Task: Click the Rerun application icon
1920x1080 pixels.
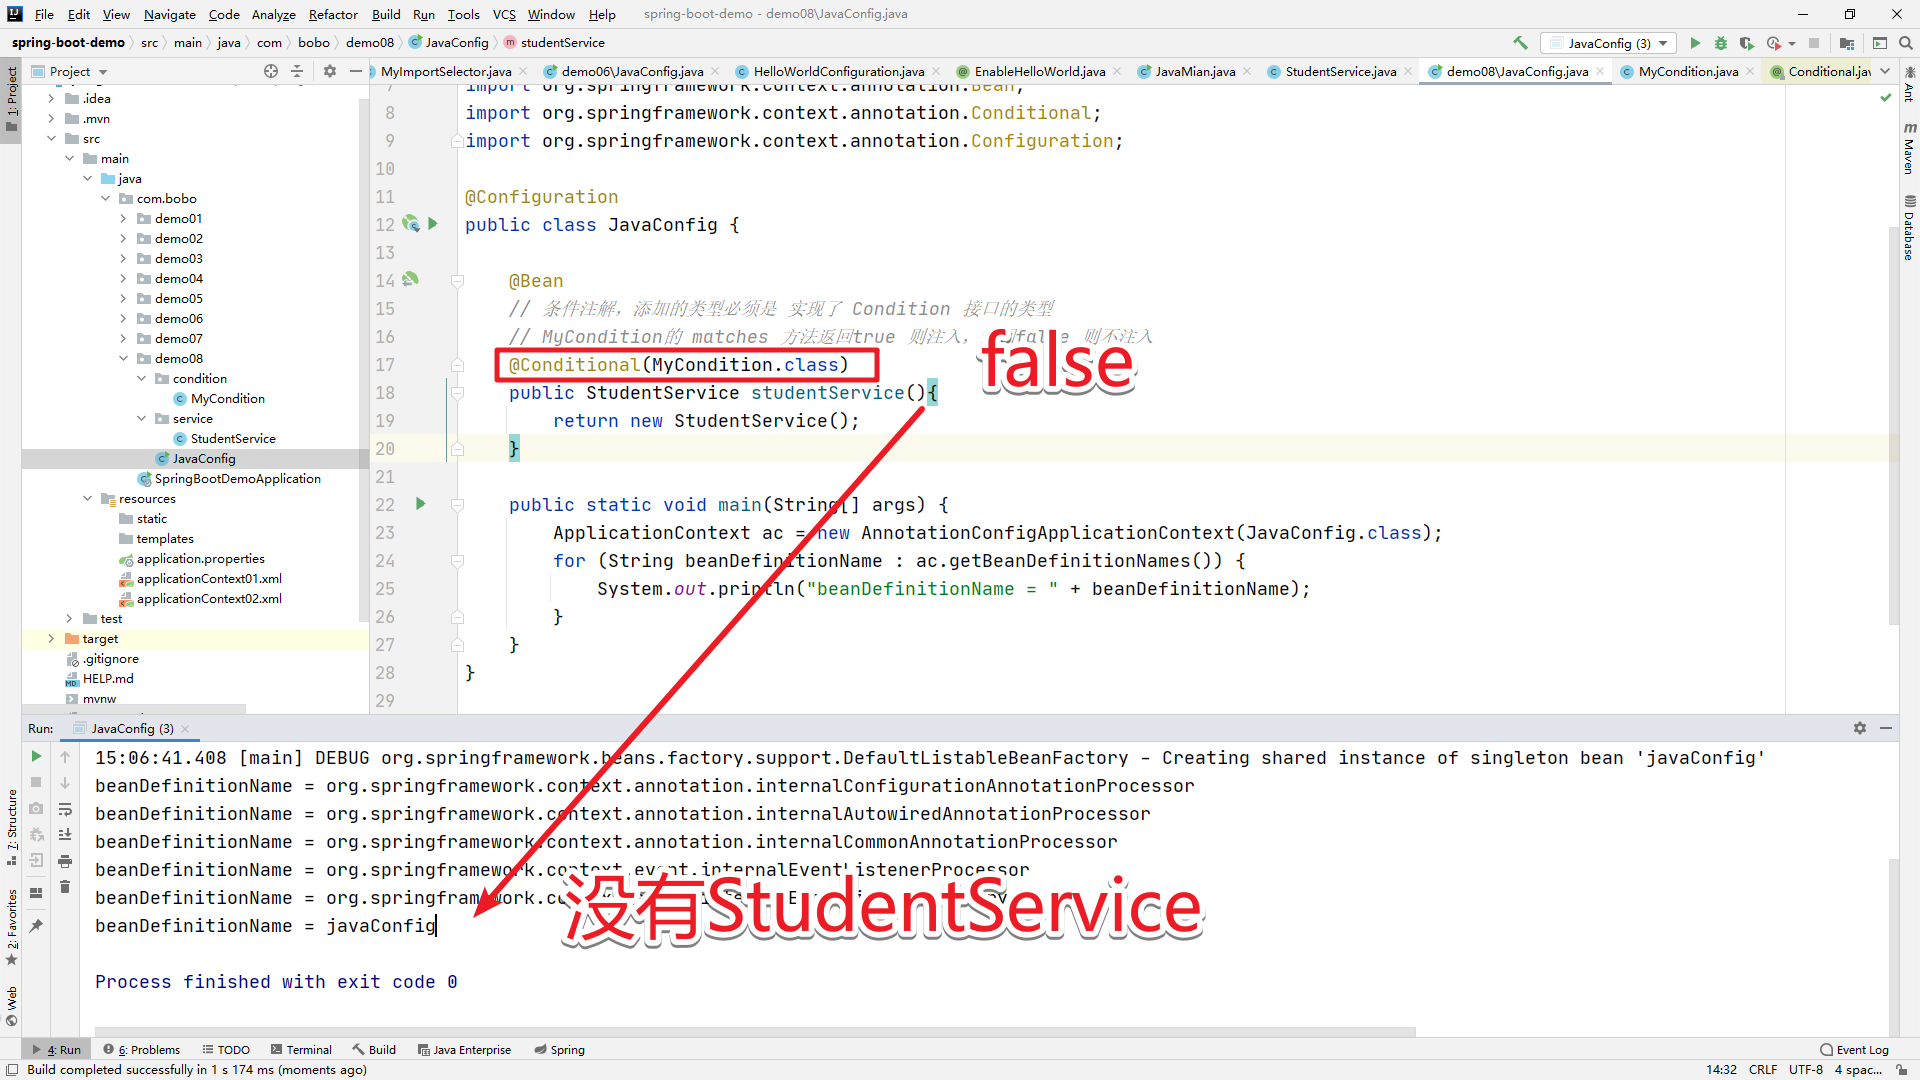Action: tap(36, 758)
